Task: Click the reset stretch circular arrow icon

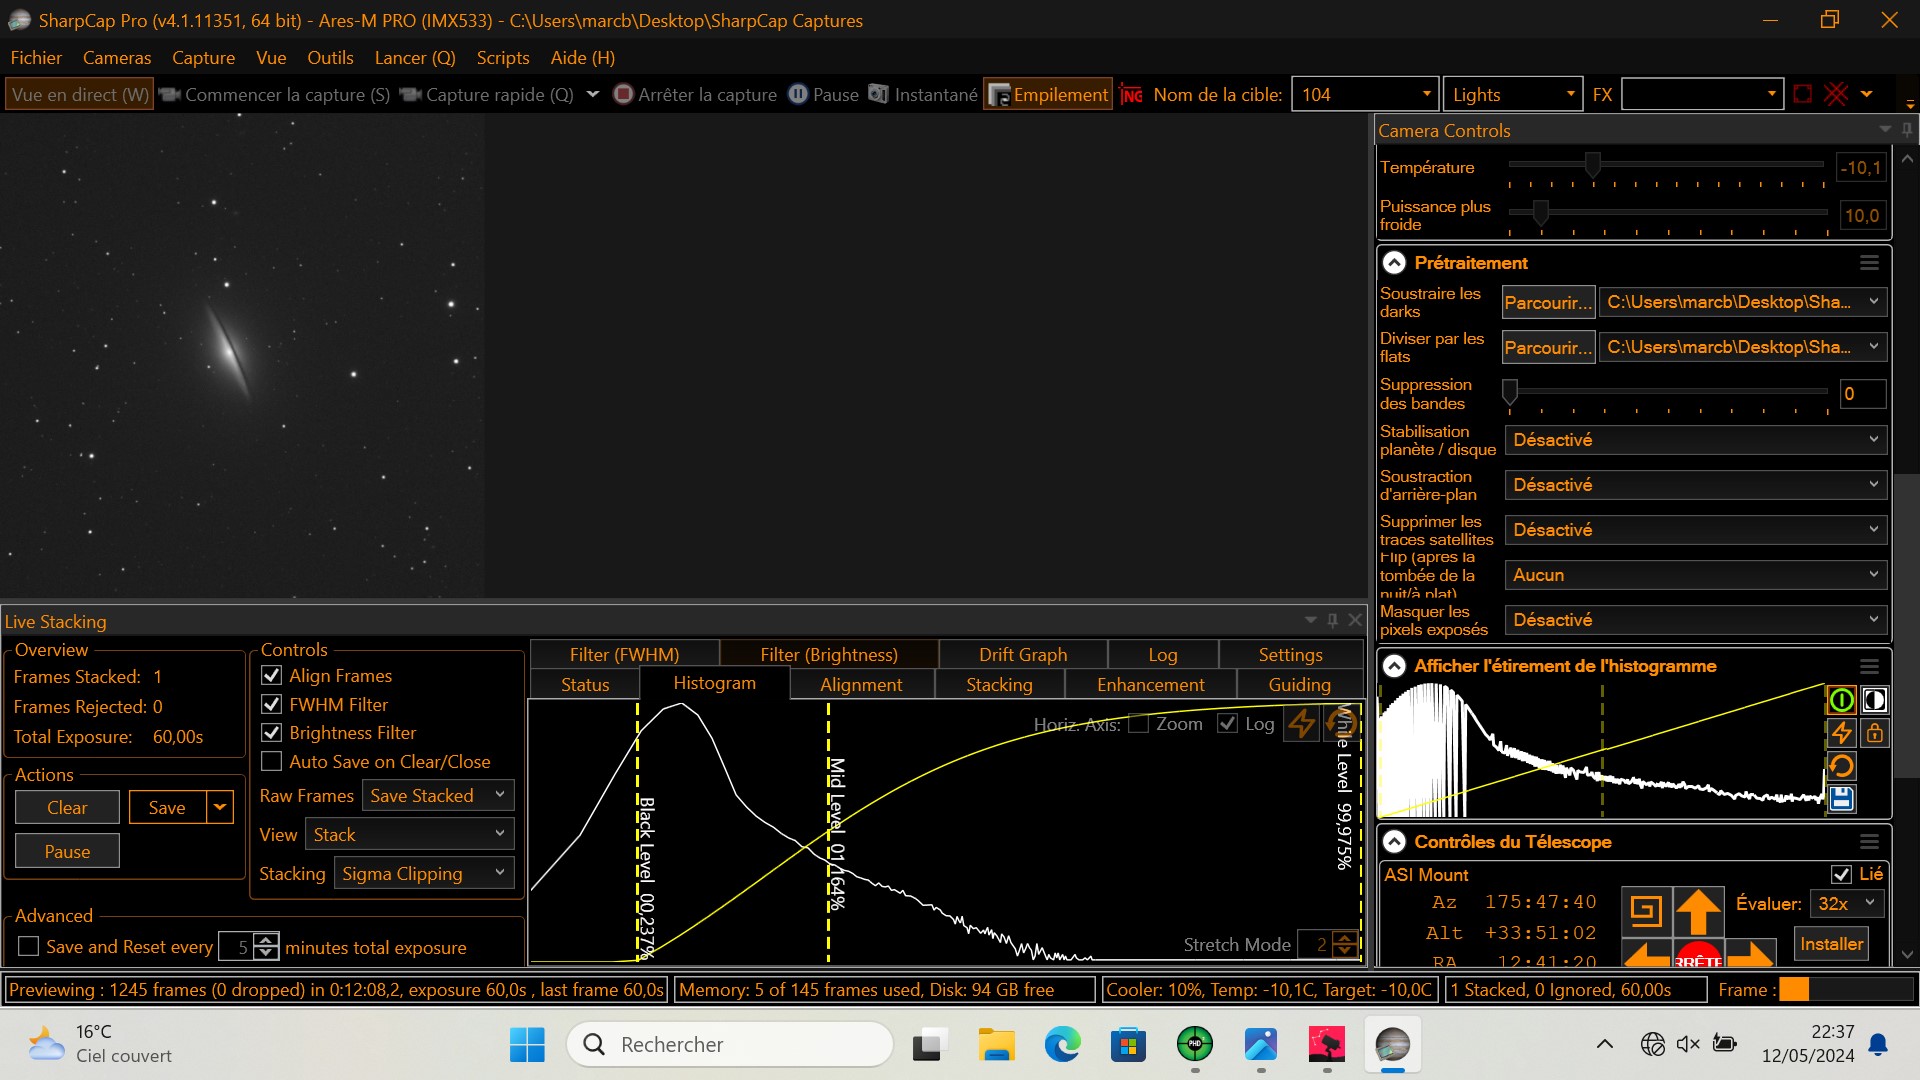Action: 1841,766
